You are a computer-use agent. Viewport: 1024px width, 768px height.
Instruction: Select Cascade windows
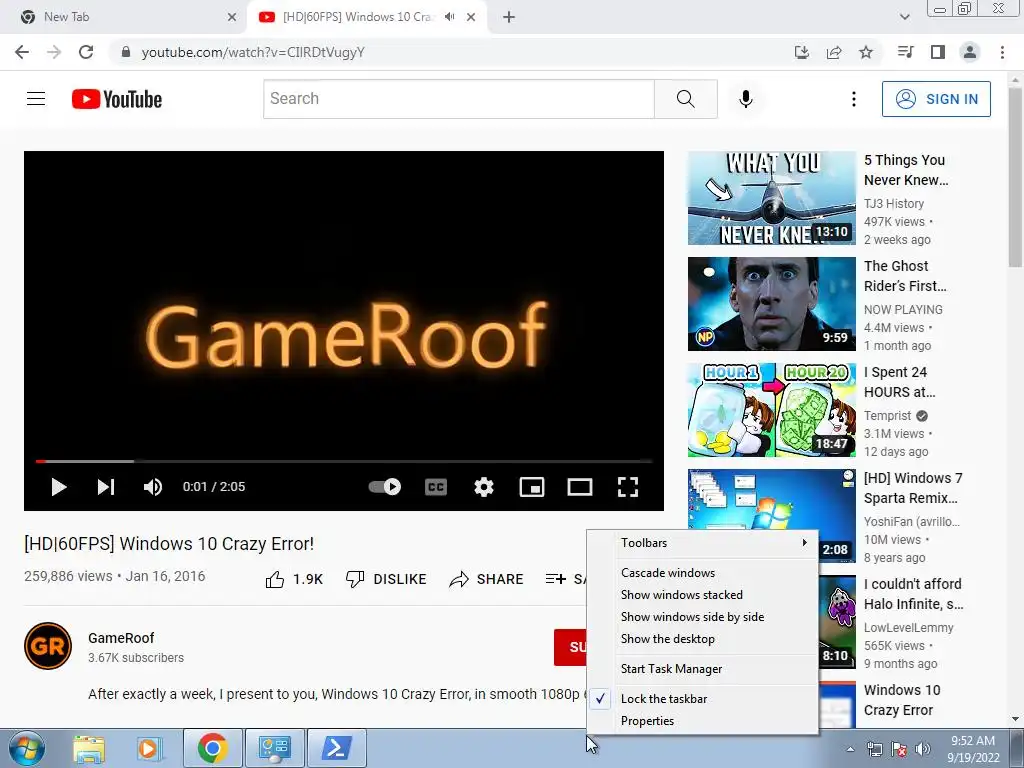pos(703,573)
